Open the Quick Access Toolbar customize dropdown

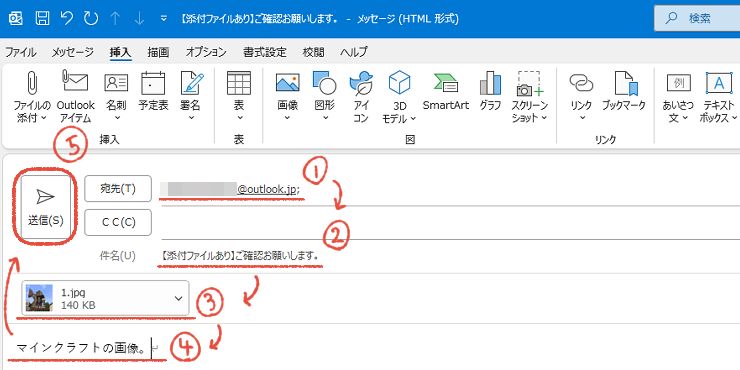pyautogui.click(x=164, y=19)
